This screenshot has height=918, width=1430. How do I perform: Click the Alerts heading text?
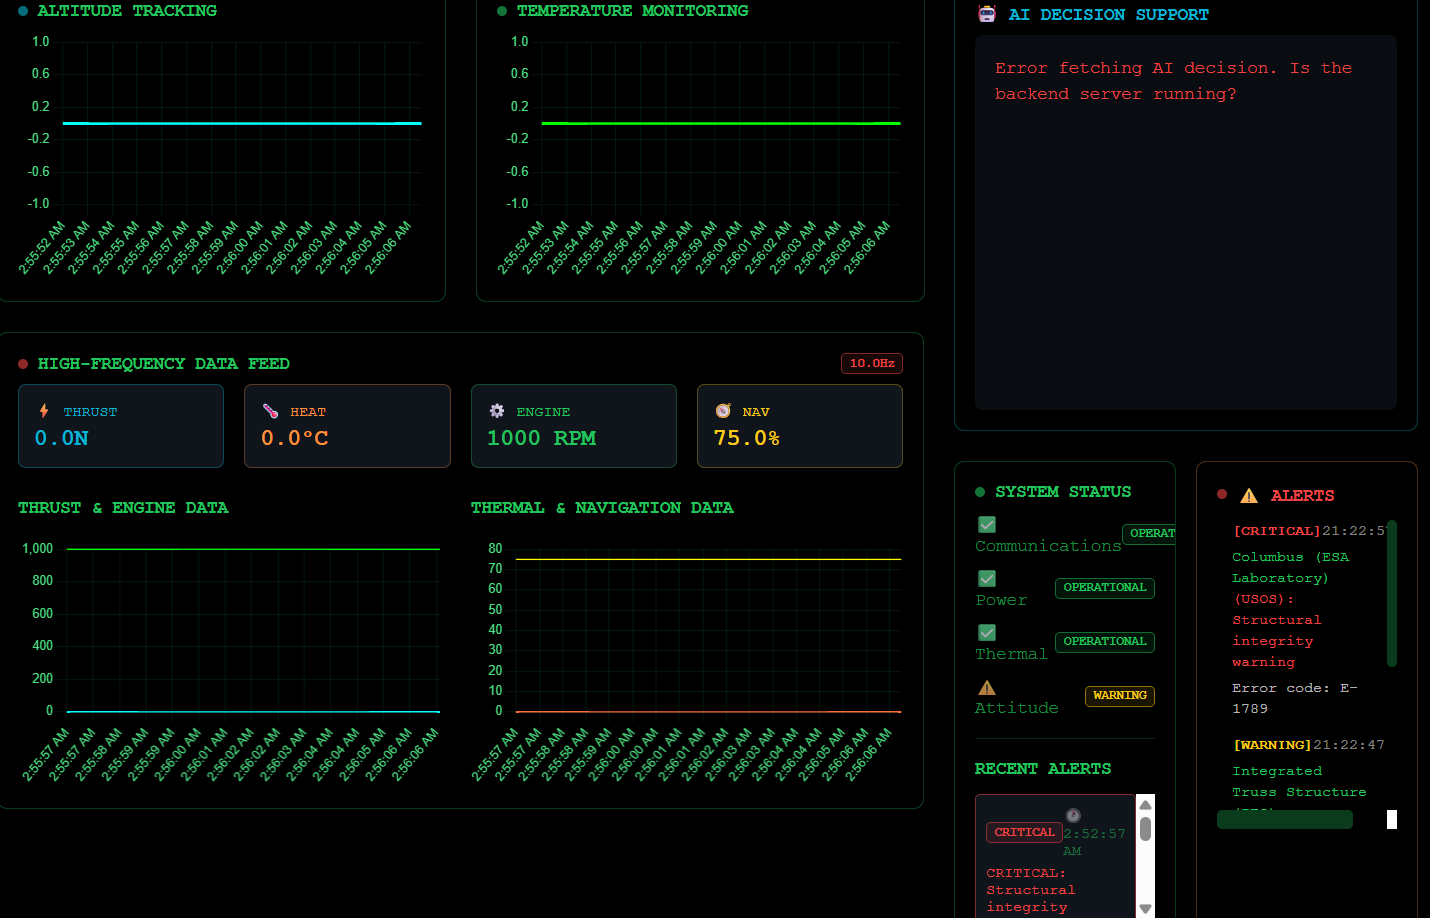pos(1302,496)
